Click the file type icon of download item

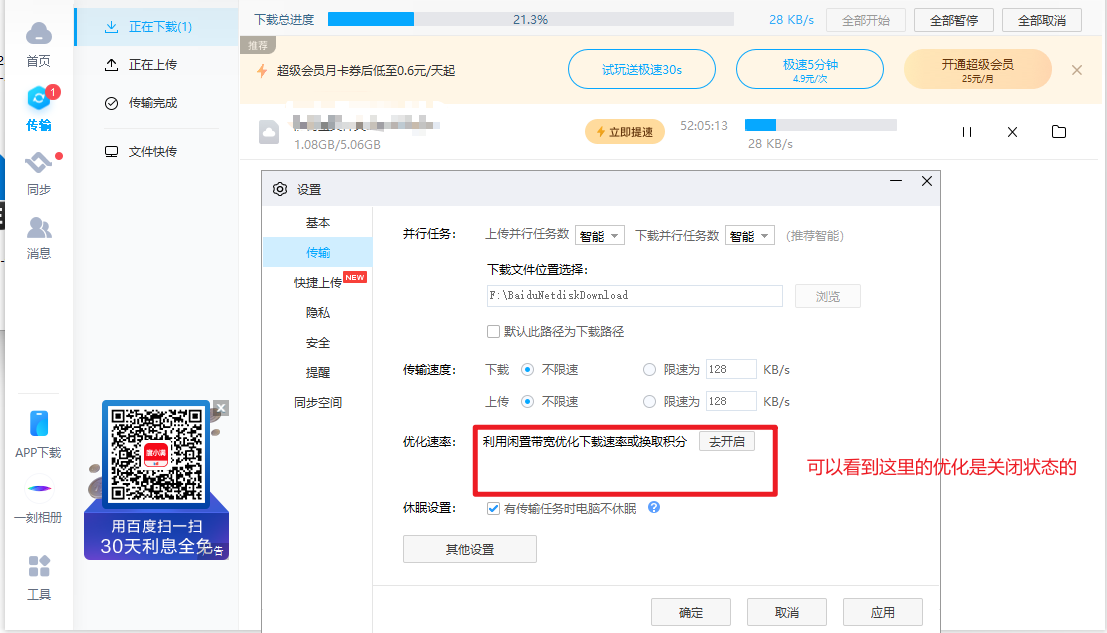269,132
